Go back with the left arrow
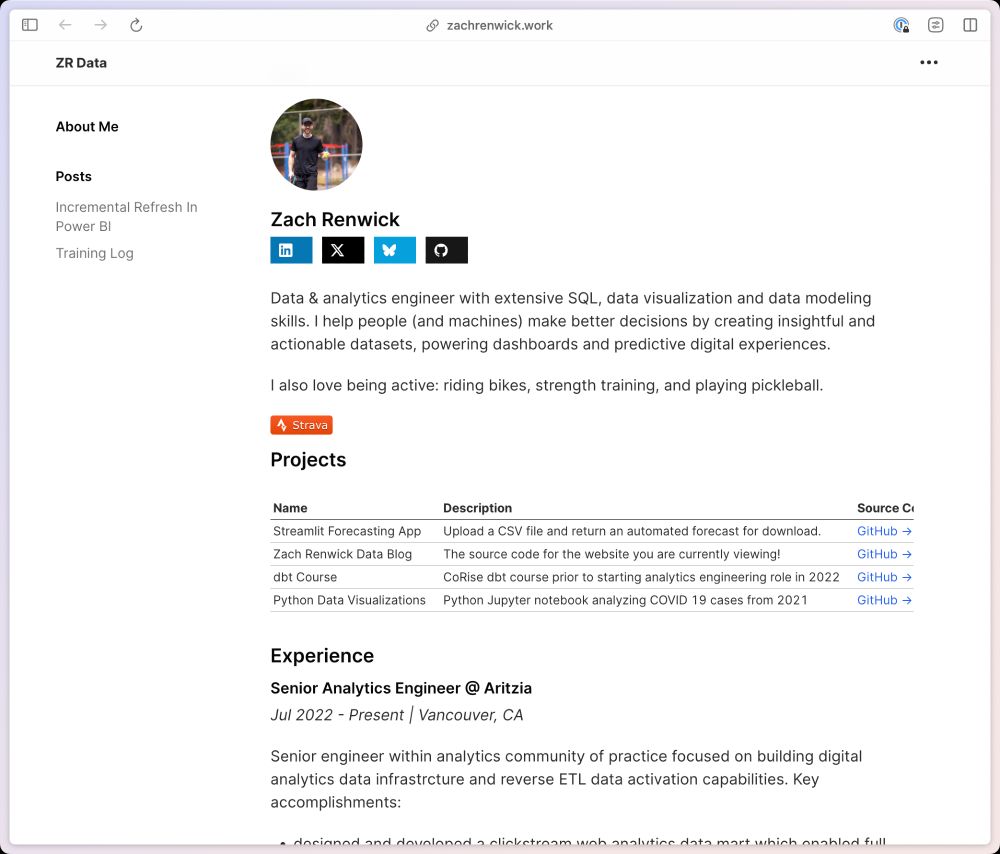Viewport: 1000px width, 854px height. [x=65, y=25]
